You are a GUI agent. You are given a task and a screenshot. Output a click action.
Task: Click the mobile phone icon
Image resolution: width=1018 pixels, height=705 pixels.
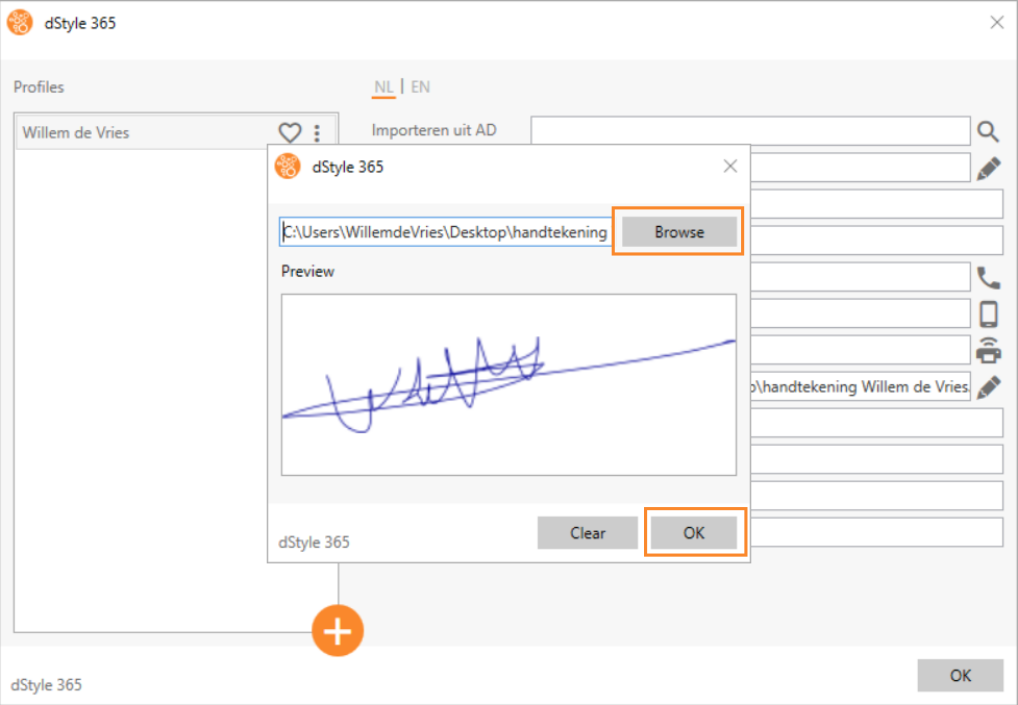(988, 314)
